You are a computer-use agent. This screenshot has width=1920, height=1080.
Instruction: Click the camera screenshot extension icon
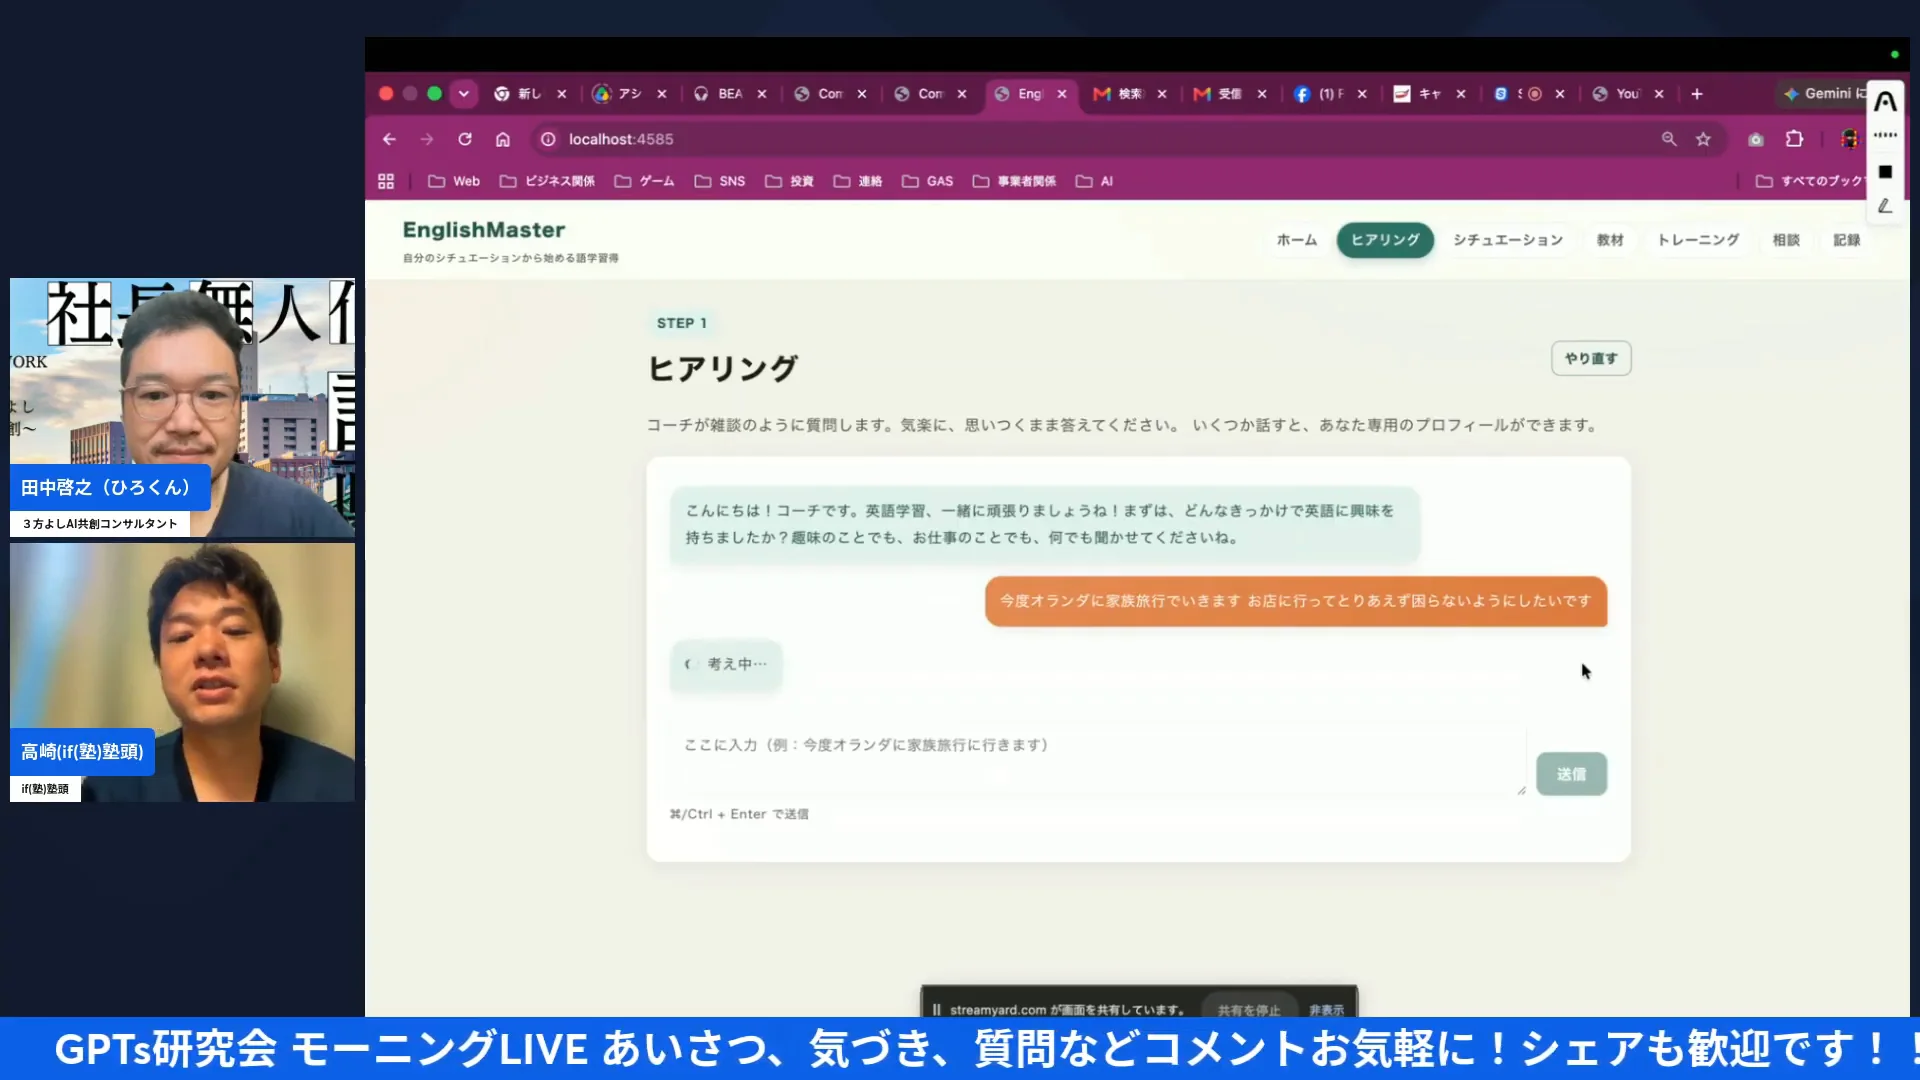click(x=1756, y=139)
